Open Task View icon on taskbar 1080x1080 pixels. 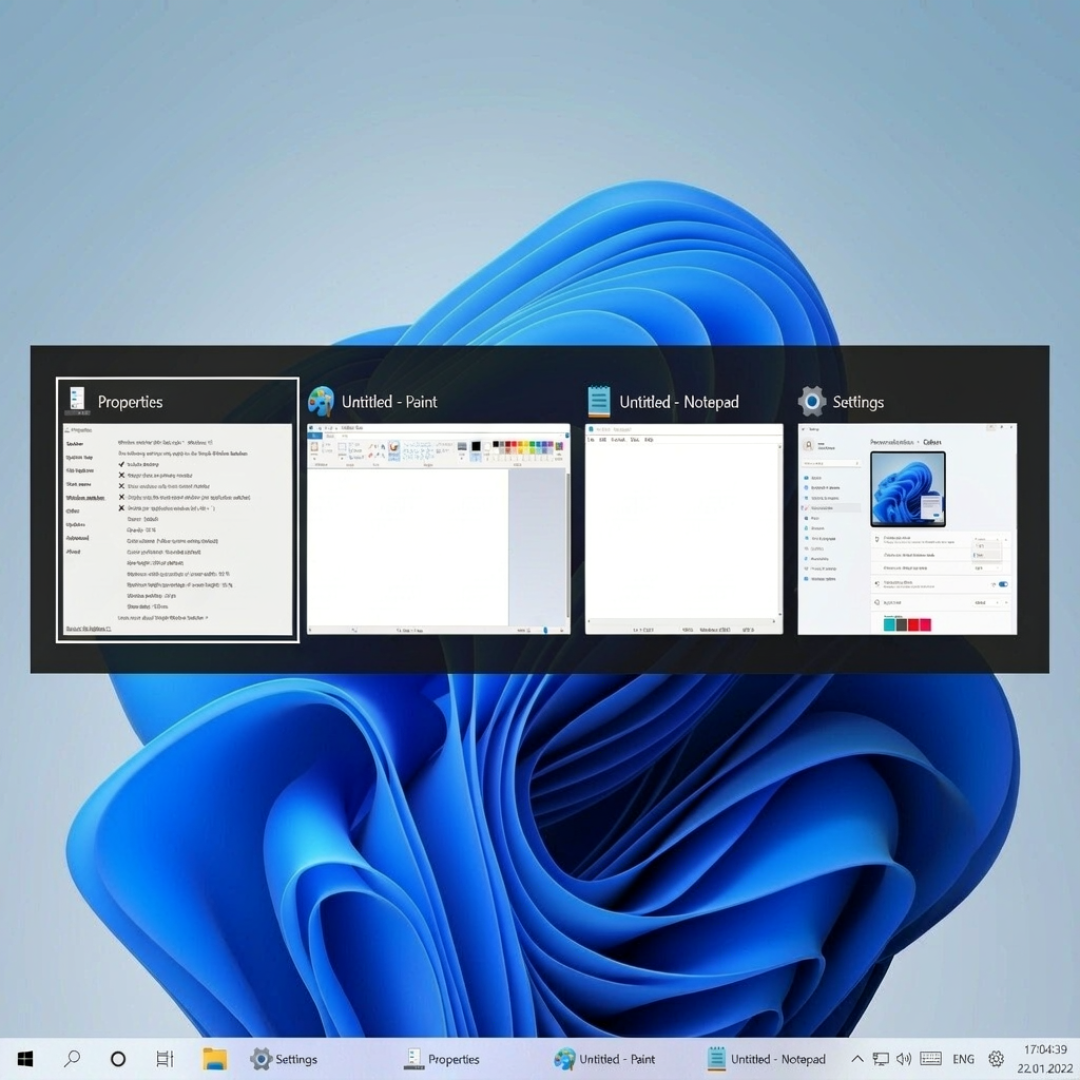tap(165, 1059)
